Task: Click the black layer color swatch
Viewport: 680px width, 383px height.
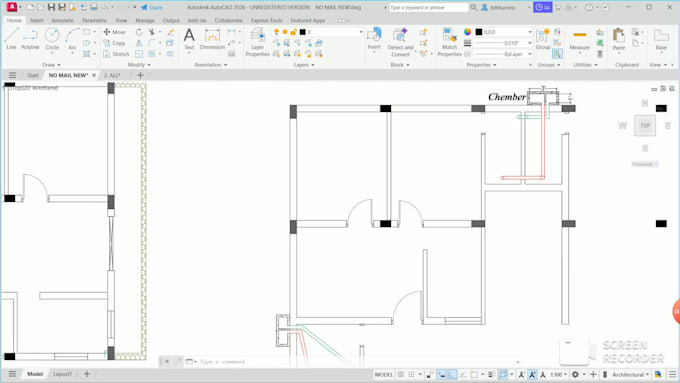Action: [x=303, y=32]
